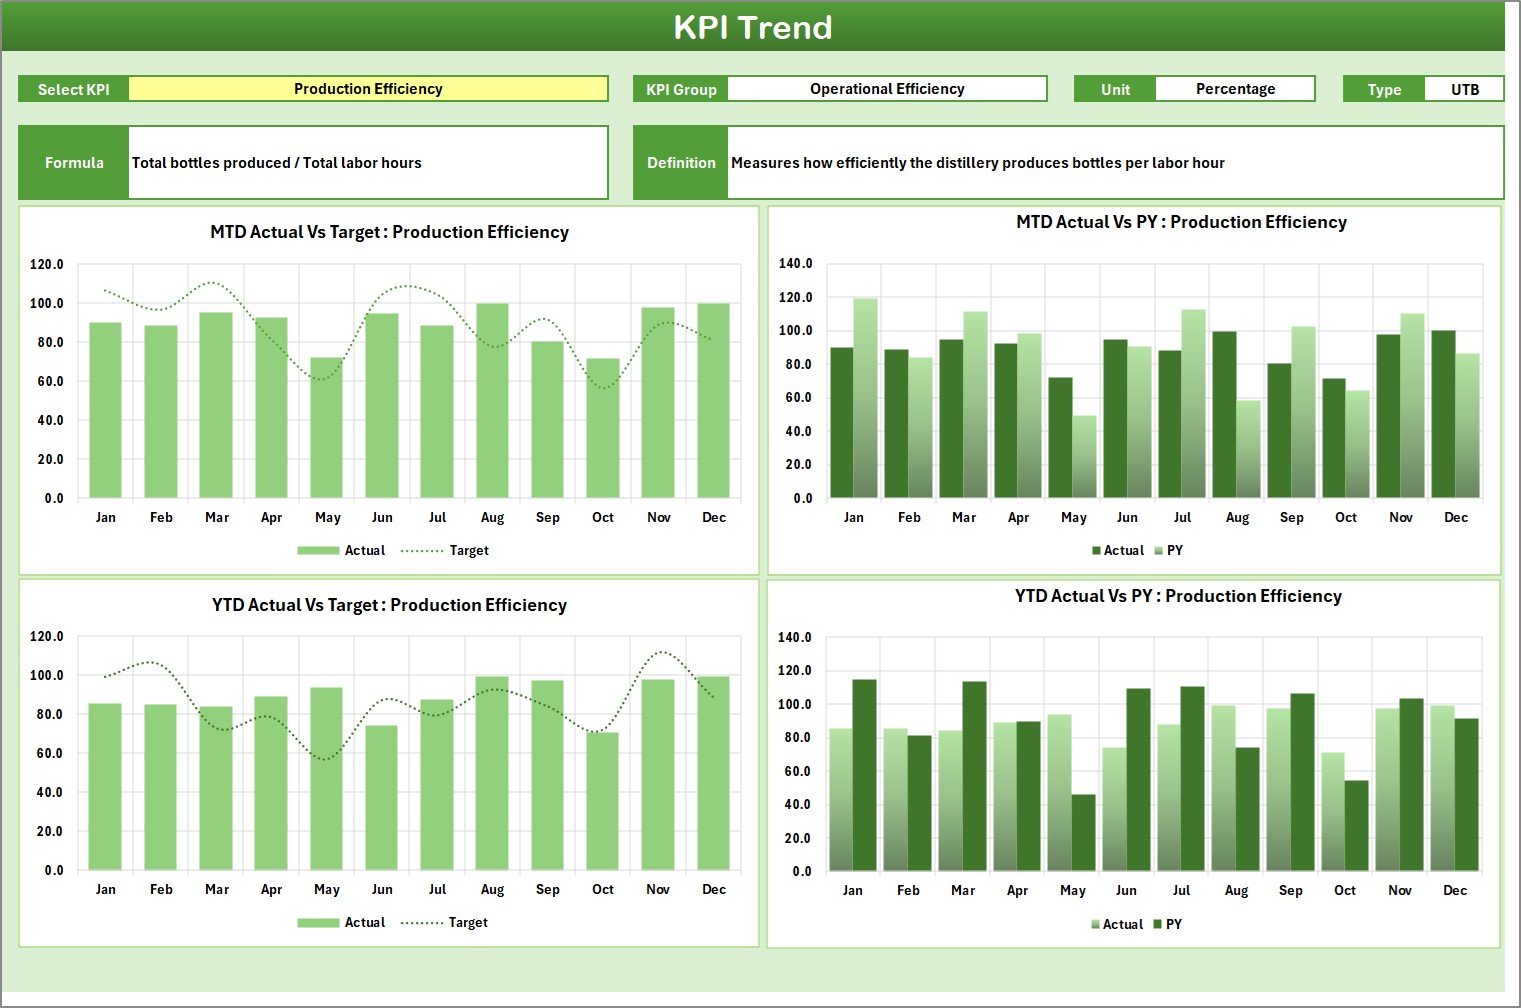Click the MTD Actual Vs Target chart title

click(387, 232)
